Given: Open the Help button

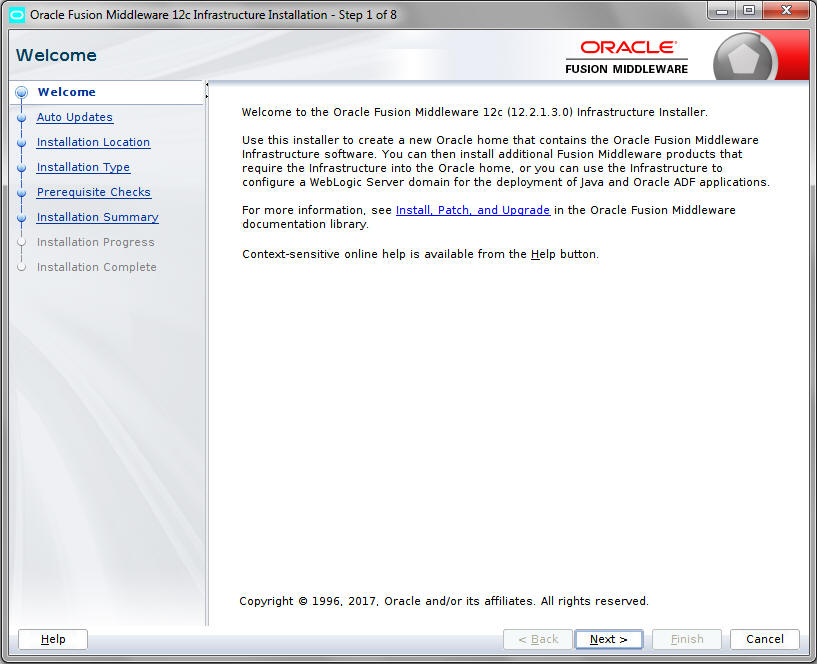Looking at the screenshot, I should coord(53,639).
